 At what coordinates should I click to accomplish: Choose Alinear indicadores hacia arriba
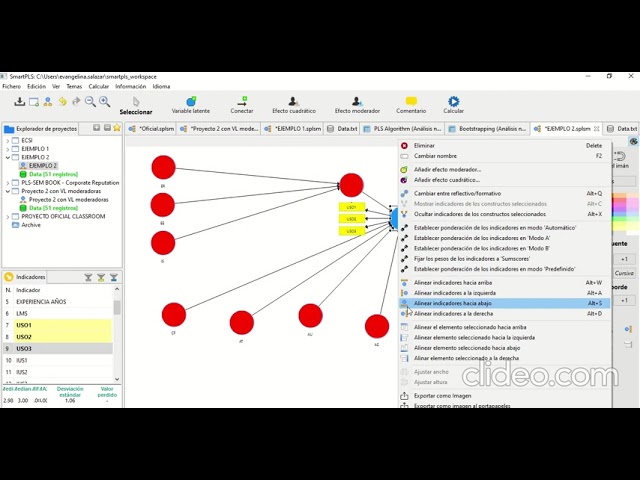tap(504, 282)
